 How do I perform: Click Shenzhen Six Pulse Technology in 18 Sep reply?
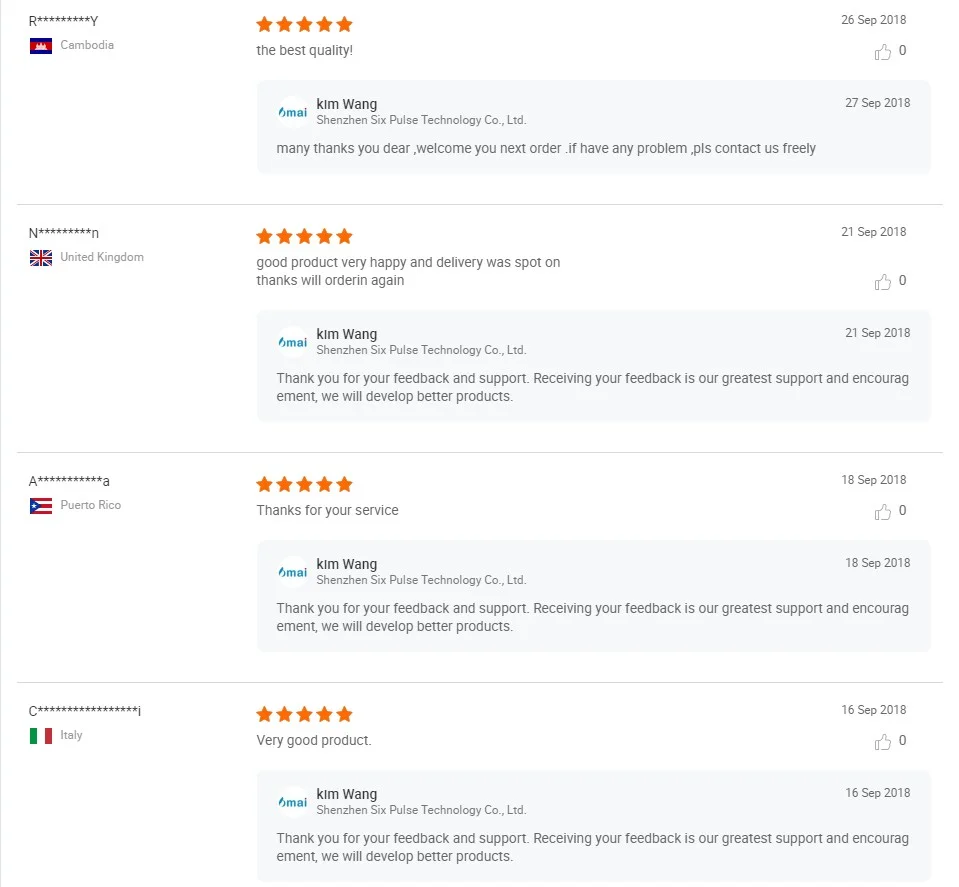(x=421, y=580)
